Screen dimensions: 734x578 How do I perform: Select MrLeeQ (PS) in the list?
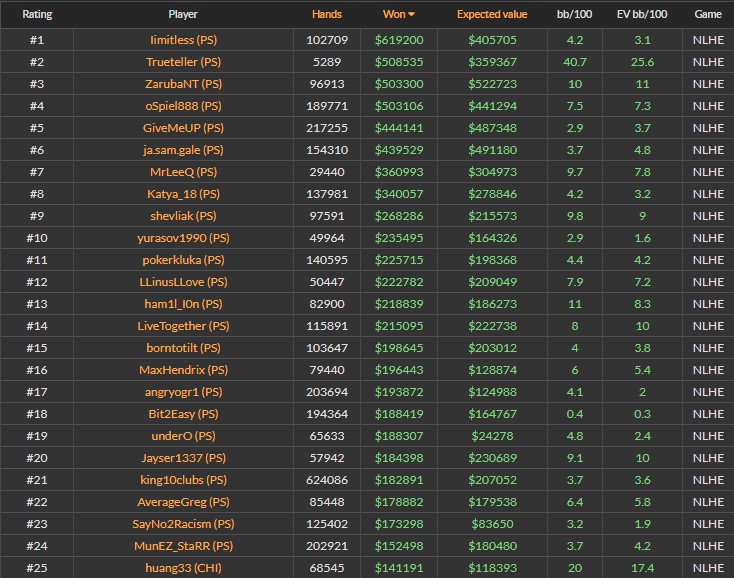pos(183,172)
